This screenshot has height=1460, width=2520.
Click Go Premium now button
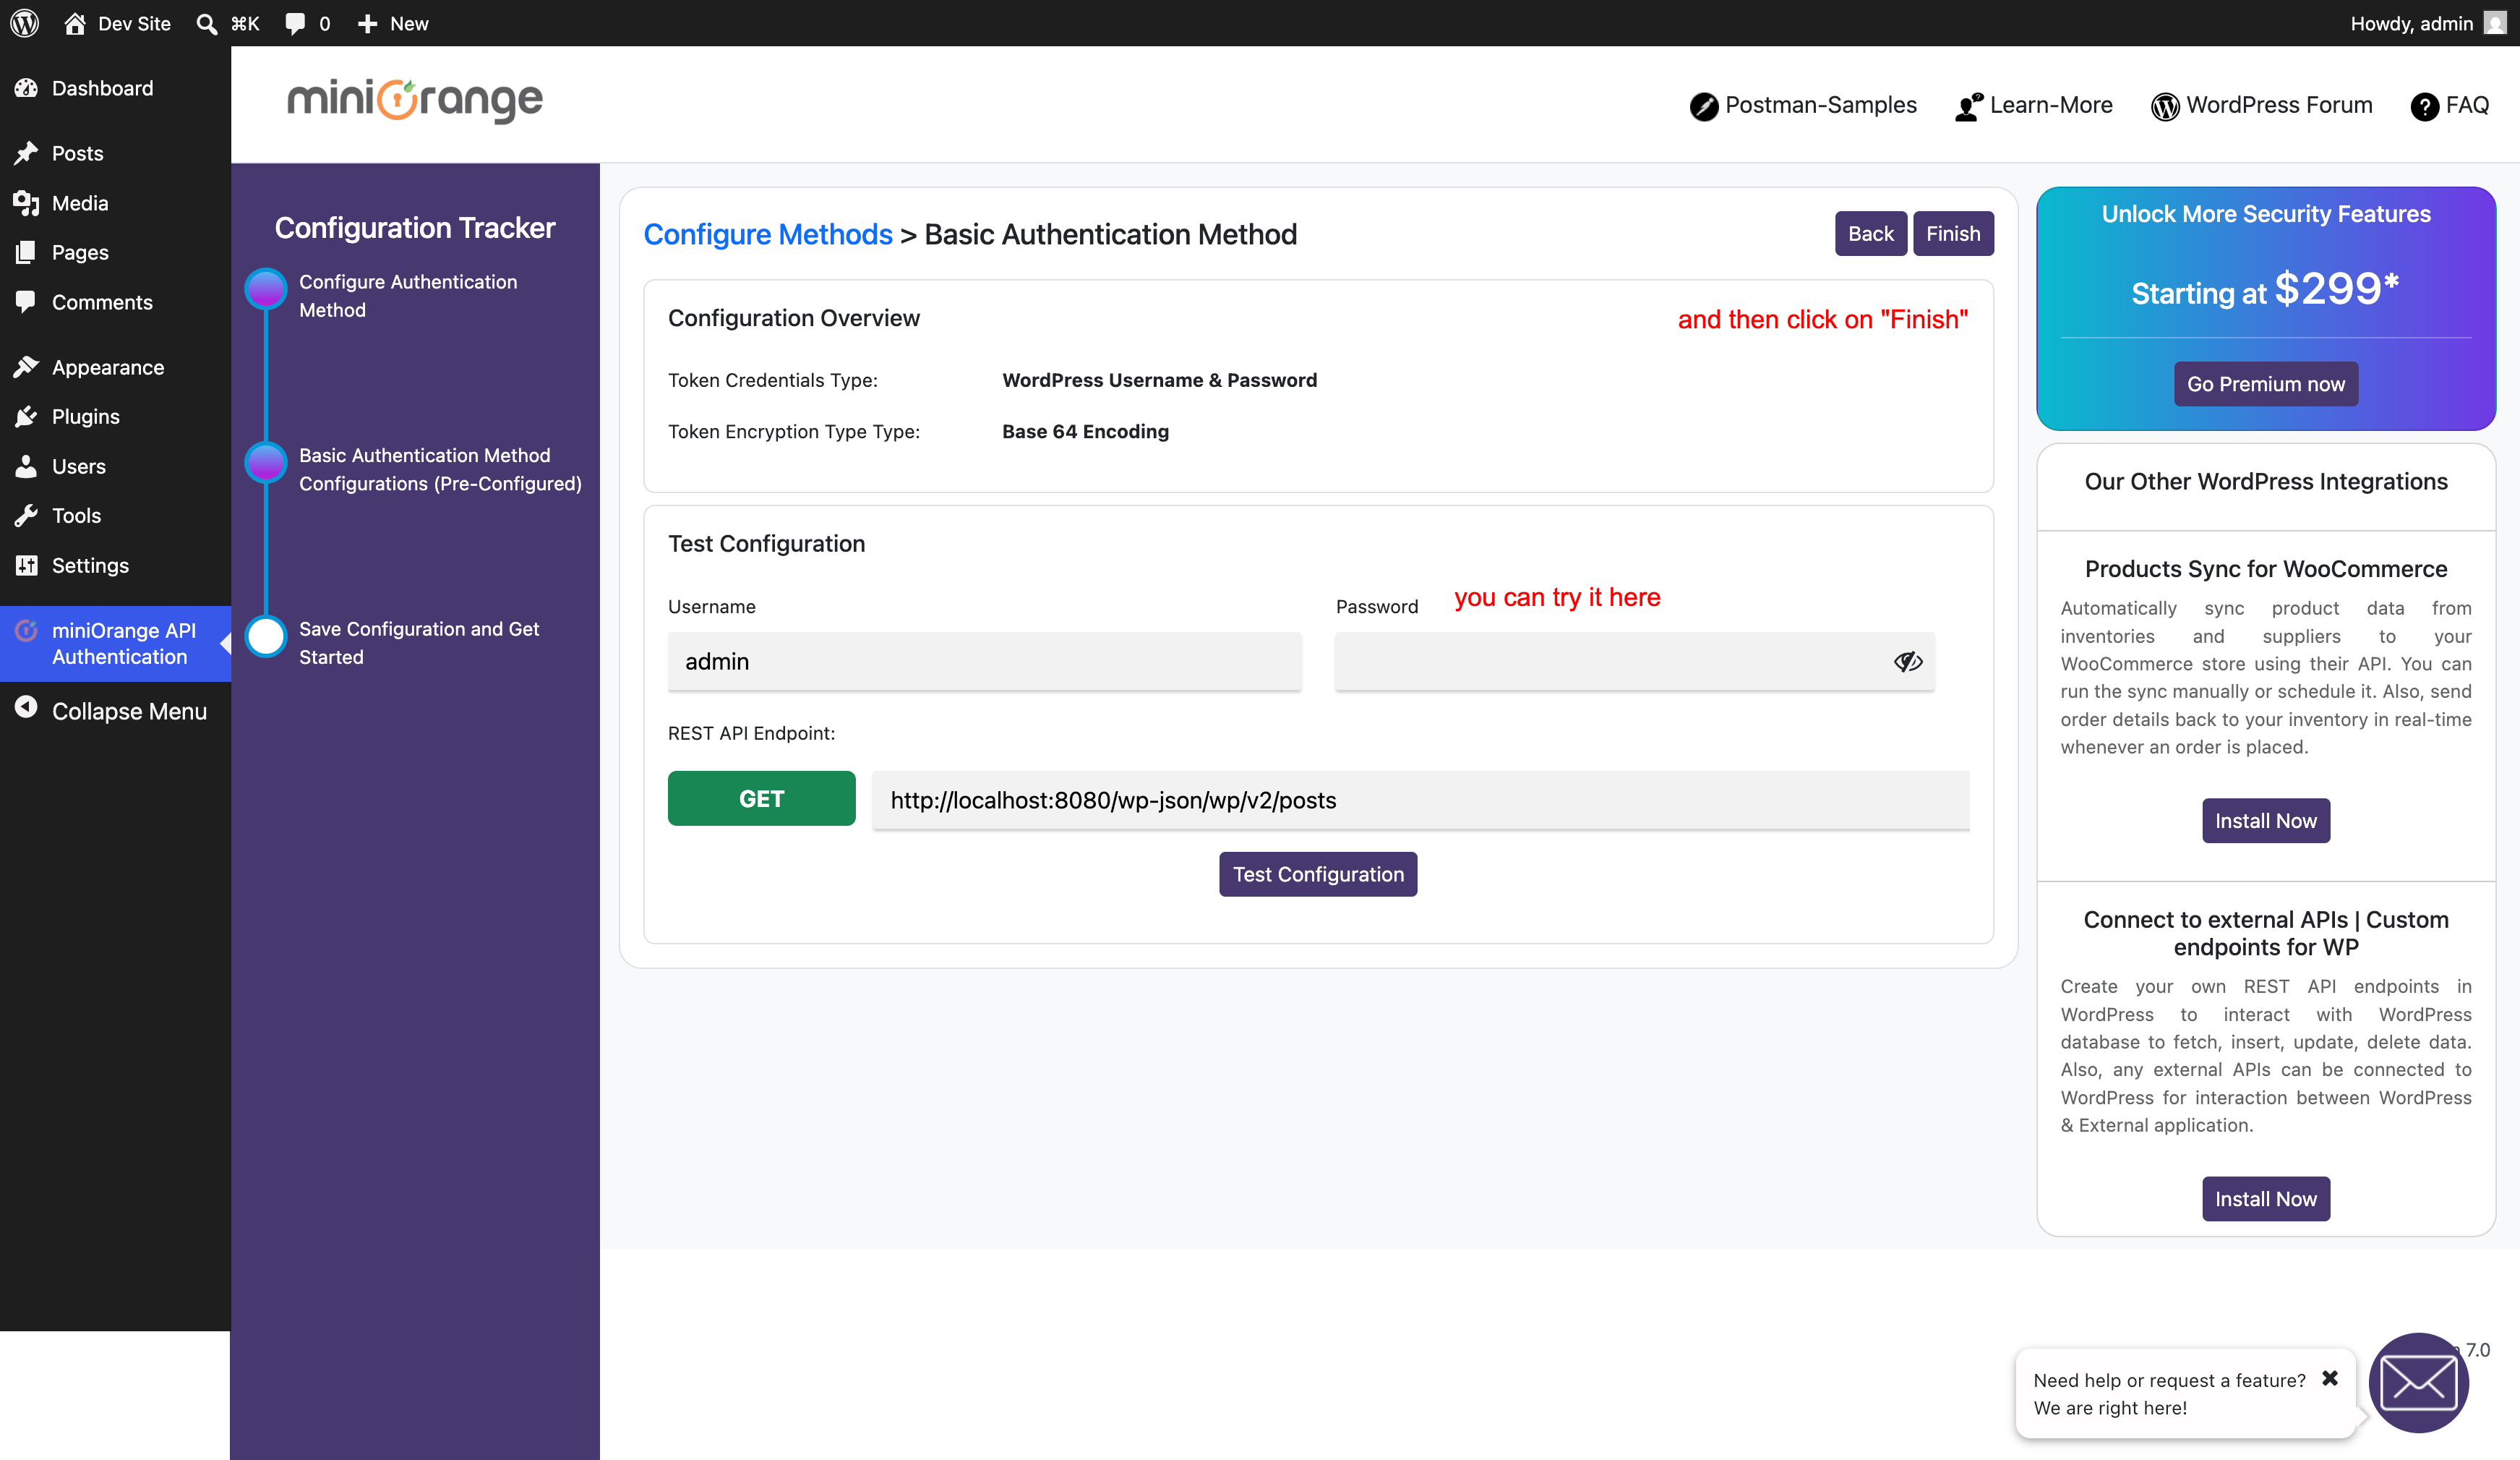(x=2265, y=384)
